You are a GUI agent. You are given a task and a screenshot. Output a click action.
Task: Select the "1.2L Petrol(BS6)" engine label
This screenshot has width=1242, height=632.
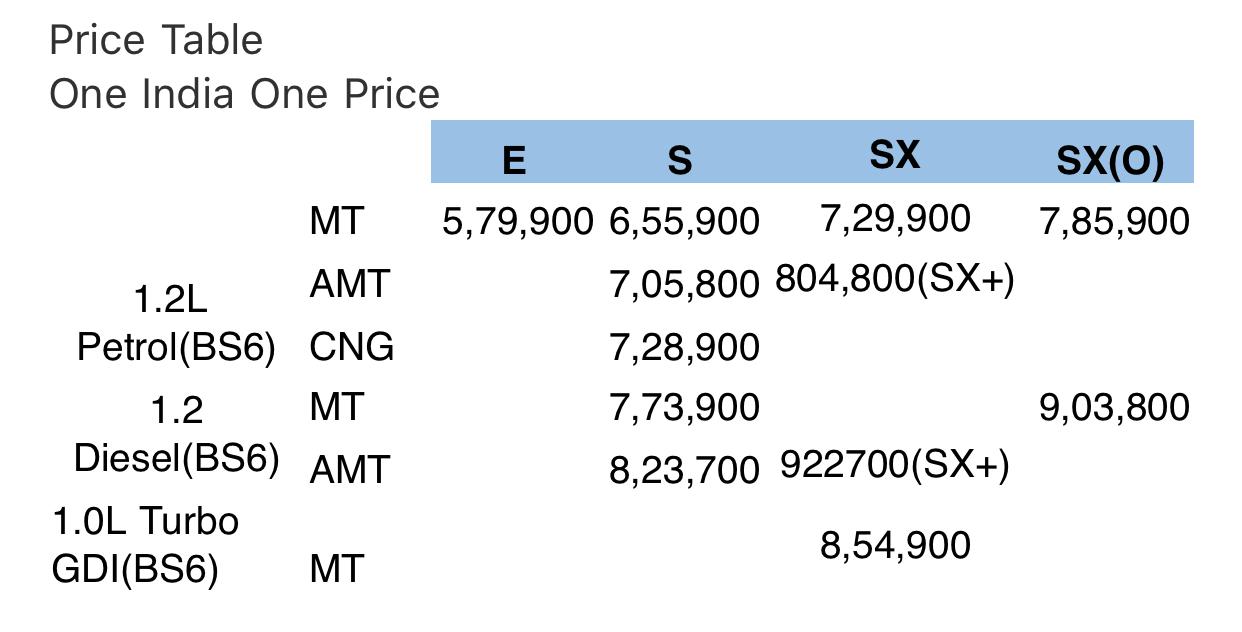[x=176, y=324]
